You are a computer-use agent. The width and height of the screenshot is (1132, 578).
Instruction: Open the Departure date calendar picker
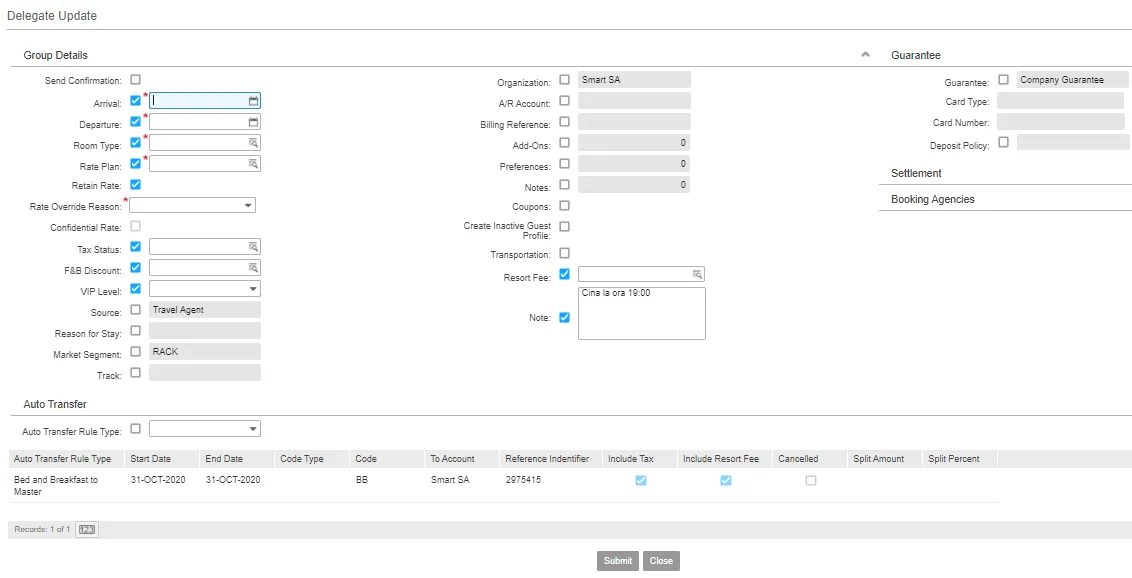coord(253,122)
